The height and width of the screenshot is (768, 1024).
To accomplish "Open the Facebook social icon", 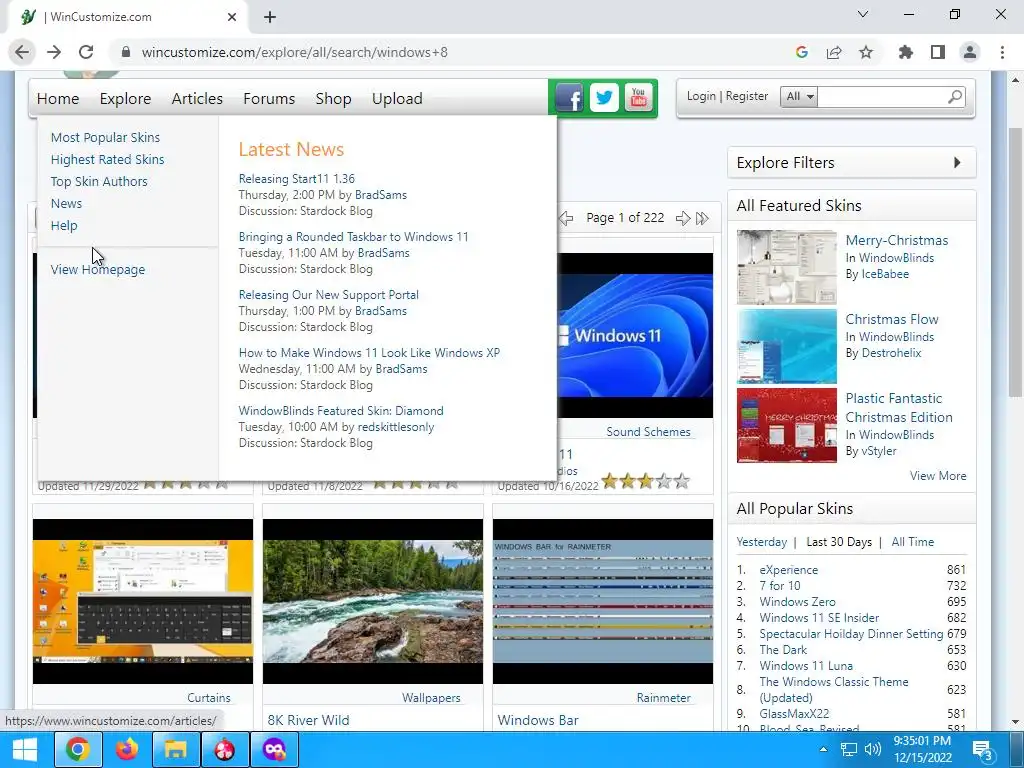I will click(569, 99).
